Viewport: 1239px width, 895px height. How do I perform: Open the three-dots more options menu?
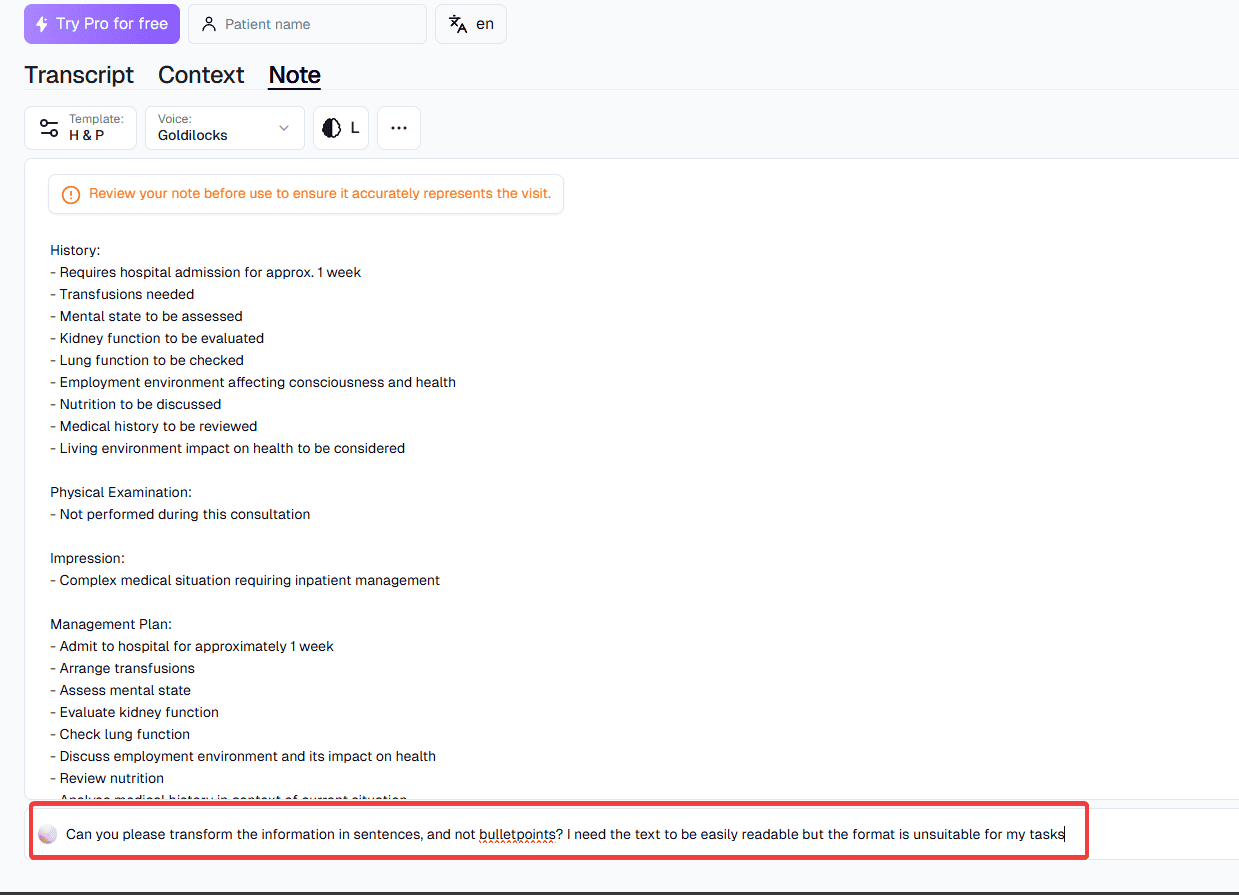coord(399,128)
